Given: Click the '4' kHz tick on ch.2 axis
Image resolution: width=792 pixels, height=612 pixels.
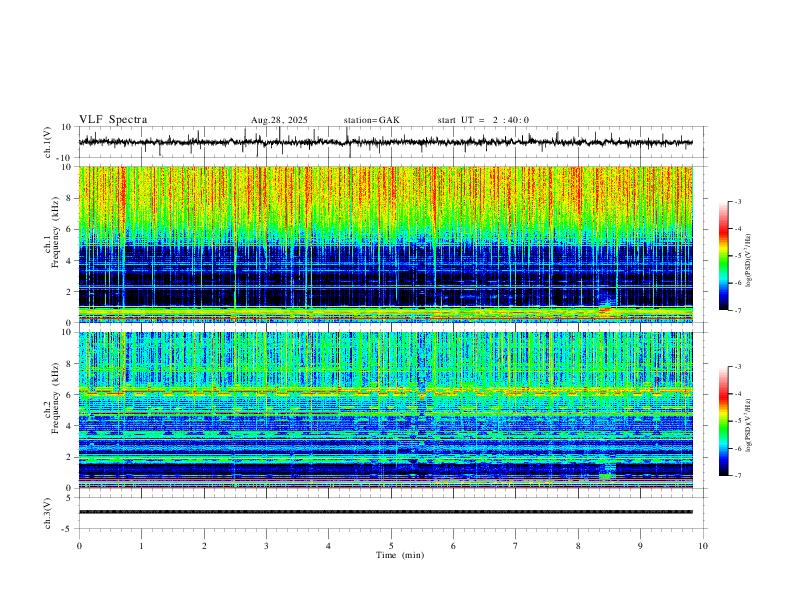Looking at the screenshot, I should click(x=70, y=426).
